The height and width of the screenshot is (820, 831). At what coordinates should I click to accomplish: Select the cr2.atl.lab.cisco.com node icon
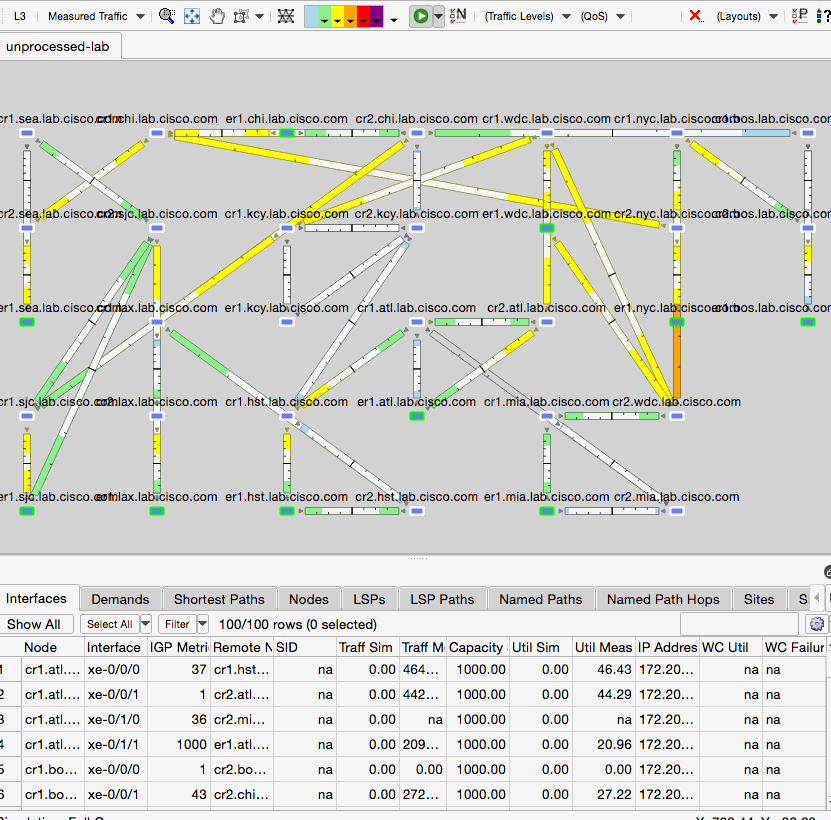click(547, 322)
